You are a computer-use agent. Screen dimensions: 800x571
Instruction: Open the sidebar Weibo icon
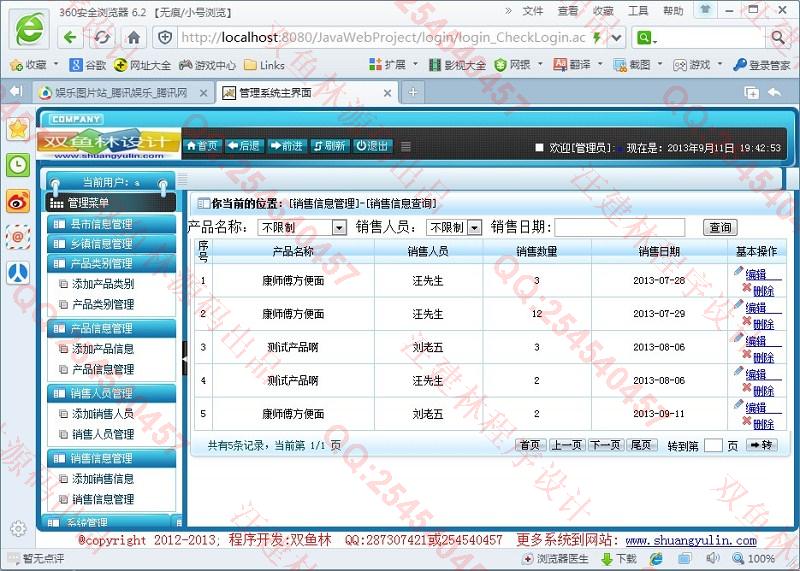tap(18, 201)
